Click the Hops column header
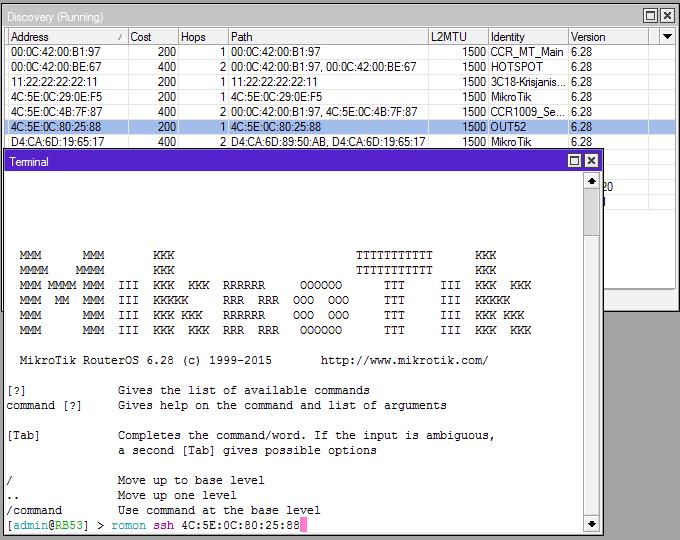 click(203, 37)
